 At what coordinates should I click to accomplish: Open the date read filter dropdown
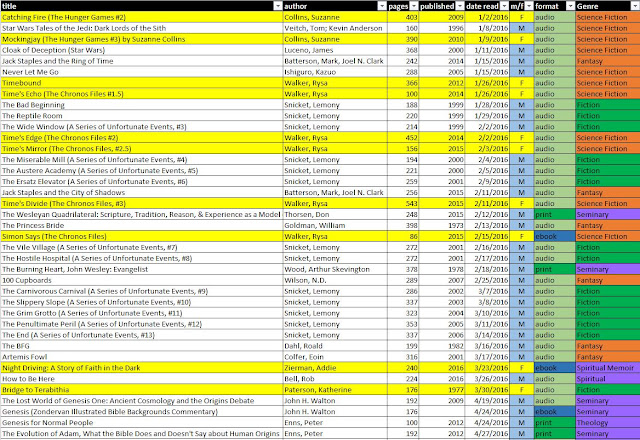tap(504, 6)
